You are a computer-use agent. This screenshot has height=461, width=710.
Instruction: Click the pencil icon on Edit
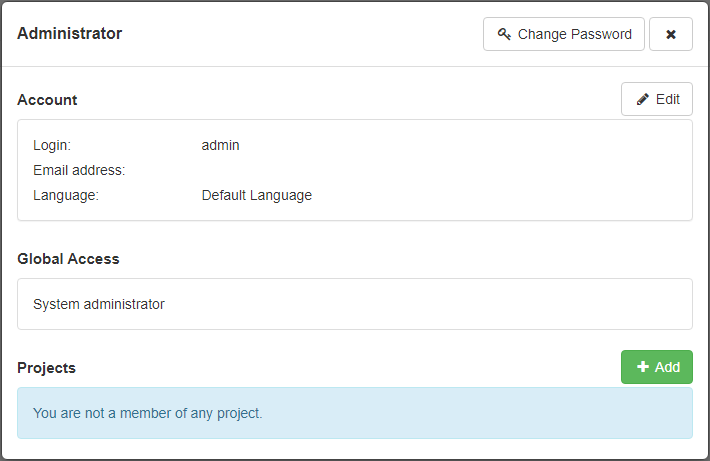click(x=643, y=99)
